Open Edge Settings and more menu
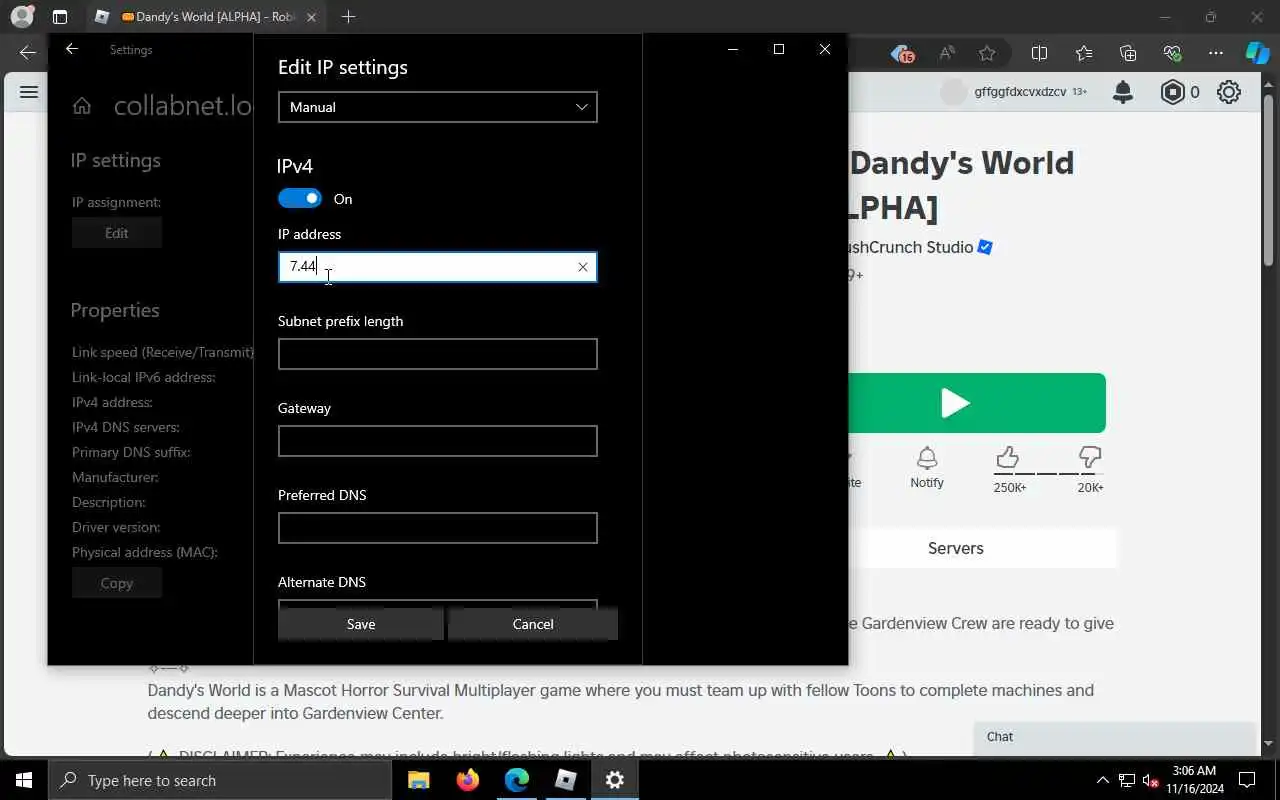The image size is (1280, 800). [x=1216, y=53]
